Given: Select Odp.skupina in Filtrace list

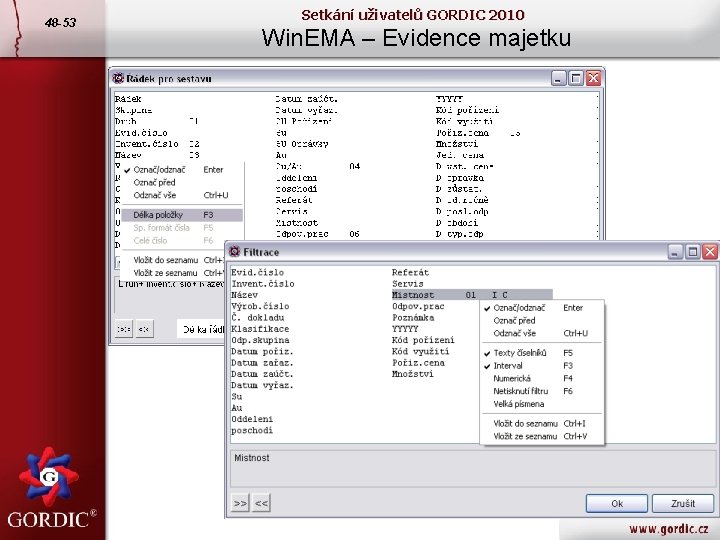Looking at the screenshot, I should (x=260, y=340).
